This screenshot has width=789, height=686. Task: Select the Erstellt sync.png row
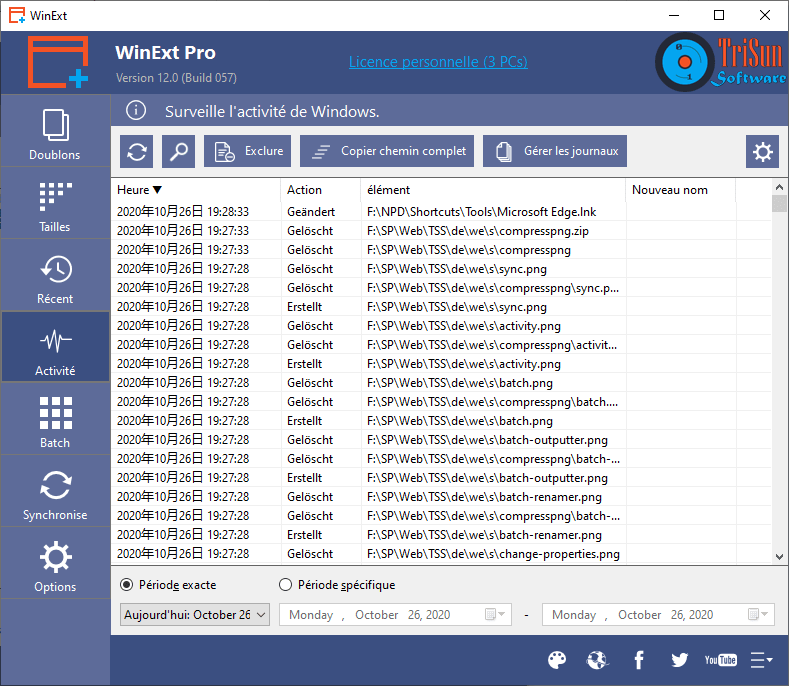click(441, 307)
